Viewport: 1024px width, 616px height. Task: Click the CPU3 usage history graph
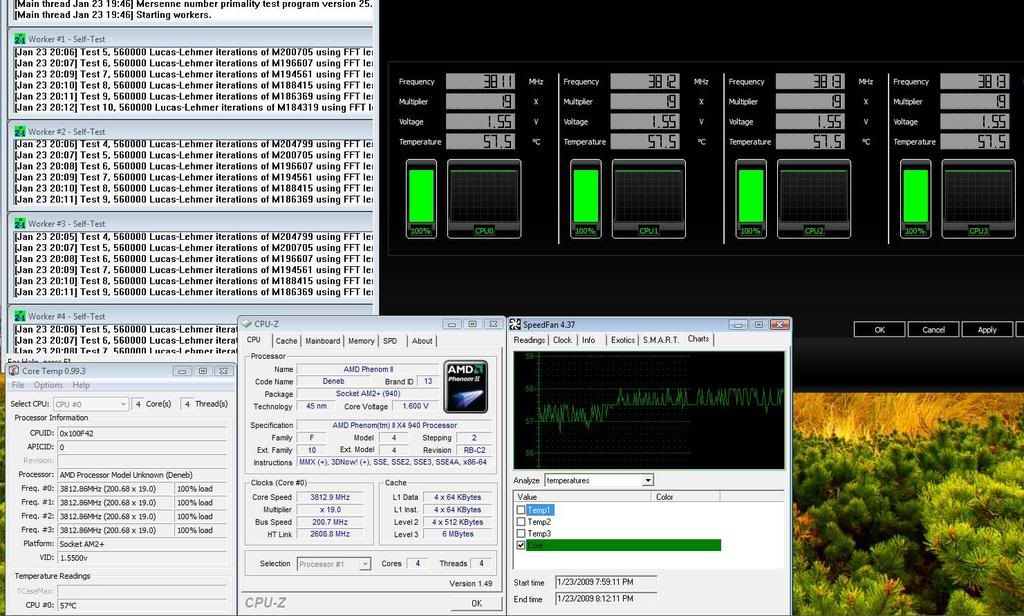click(978, 199)
